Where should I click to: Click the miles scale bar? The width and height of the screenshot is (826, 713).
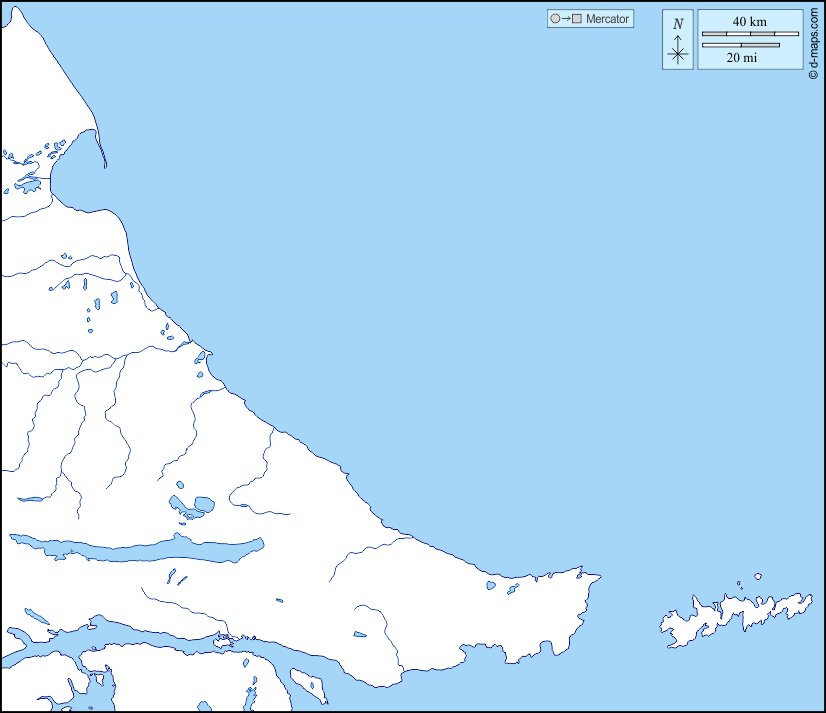pyautogui.click(x=741, y=45)
